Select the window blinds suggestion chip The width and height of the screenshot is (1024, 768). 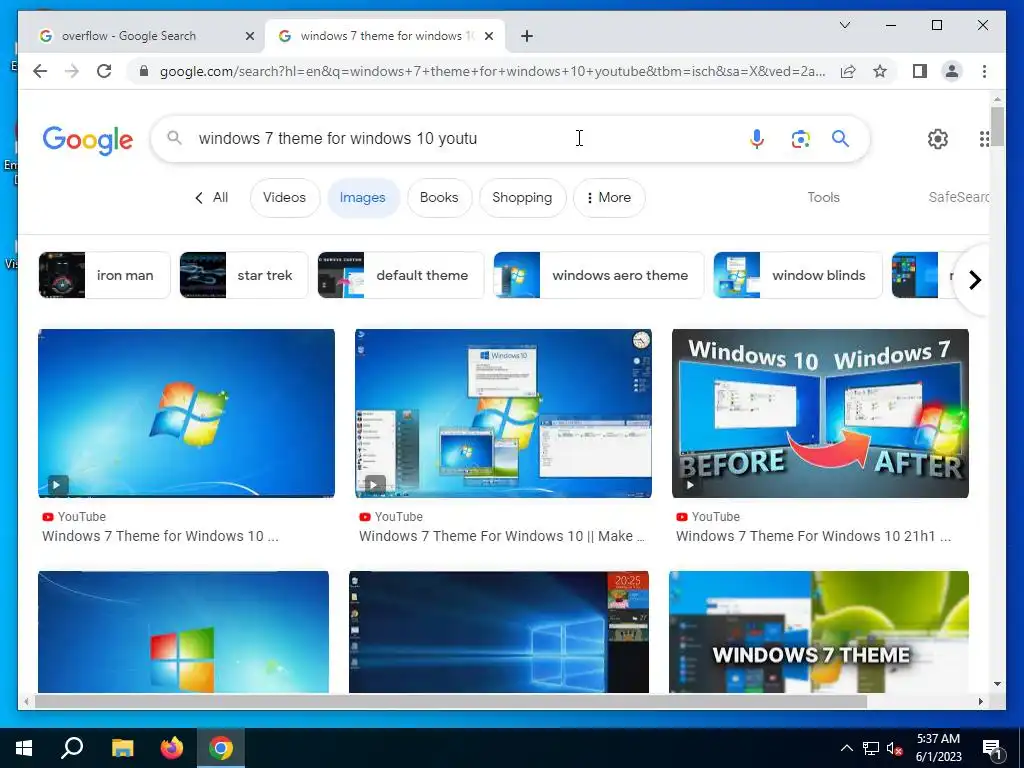click(797, 275)
